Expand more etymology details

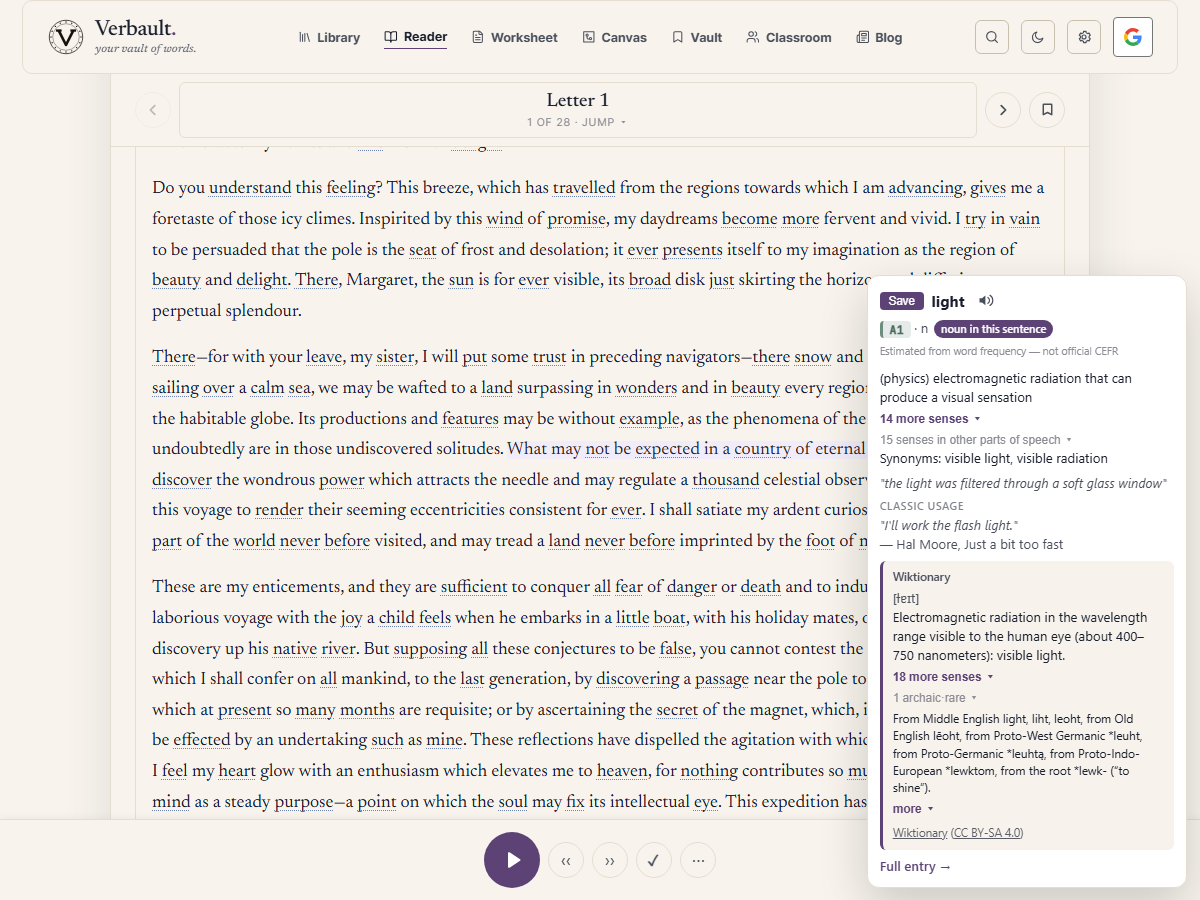[x=913, y=809]
